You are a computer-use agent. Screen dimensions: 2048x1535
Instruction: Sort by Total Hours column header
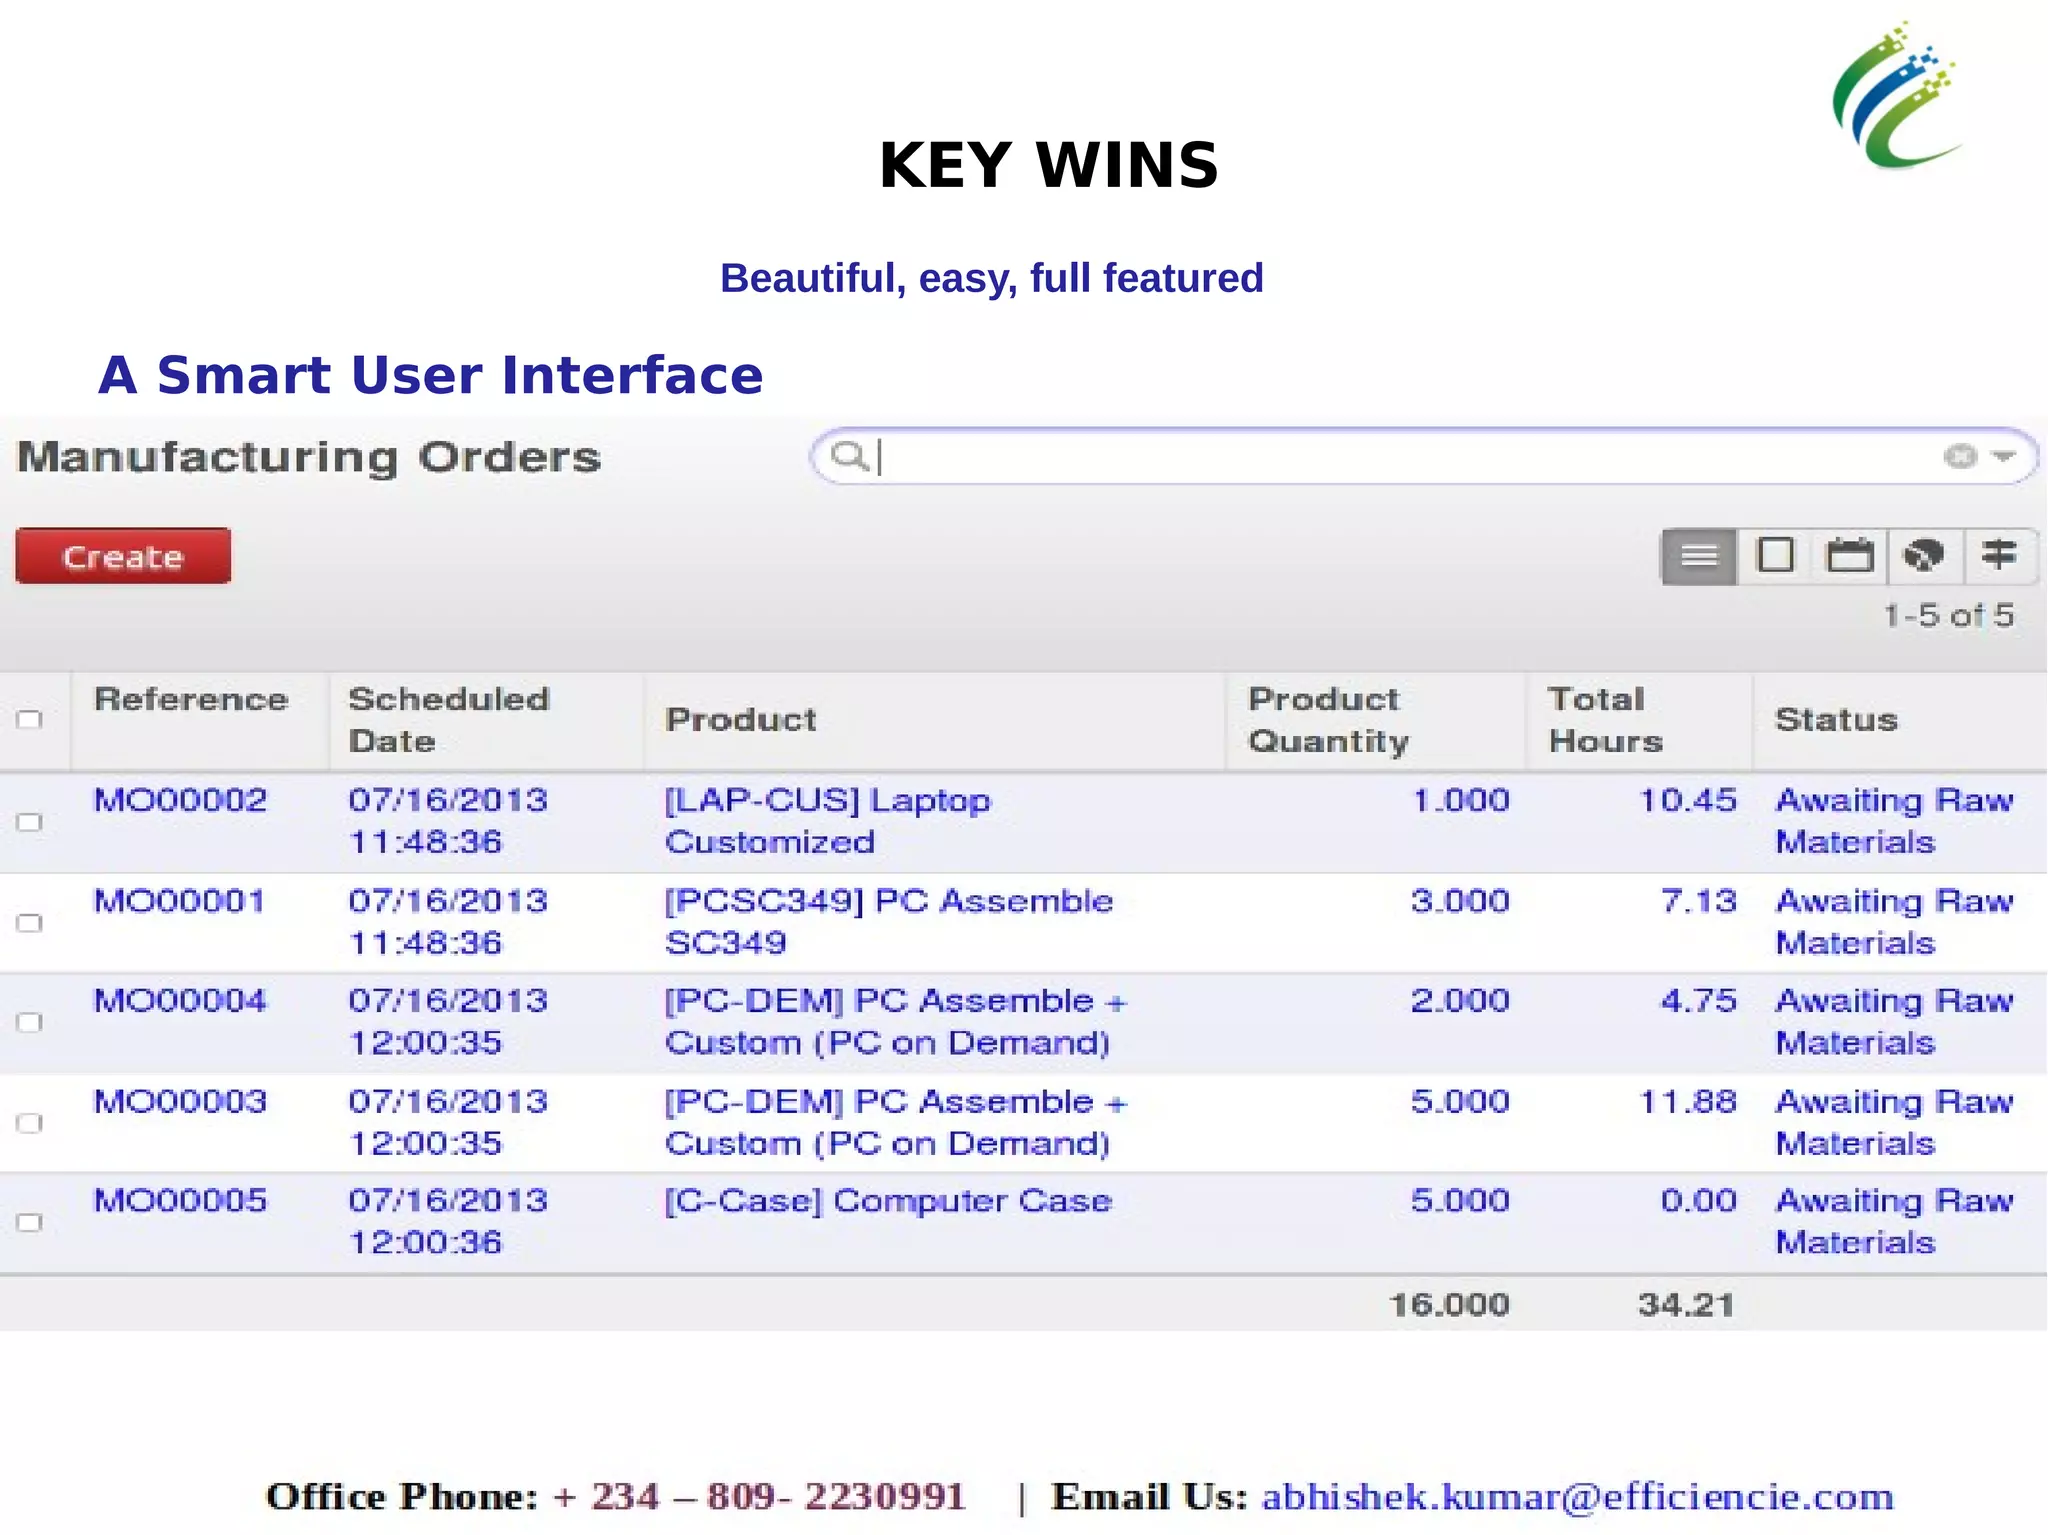(1605, 720)
